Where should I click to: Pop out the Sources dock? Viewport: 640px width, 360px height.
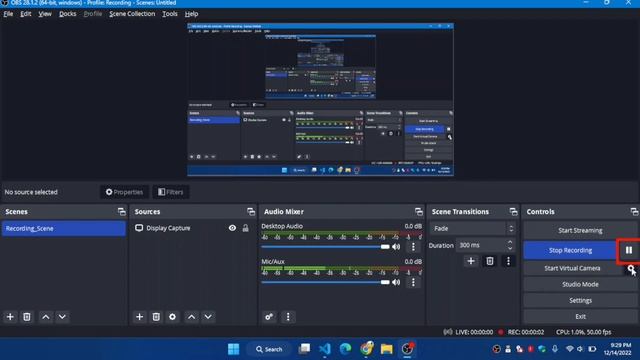251,211
